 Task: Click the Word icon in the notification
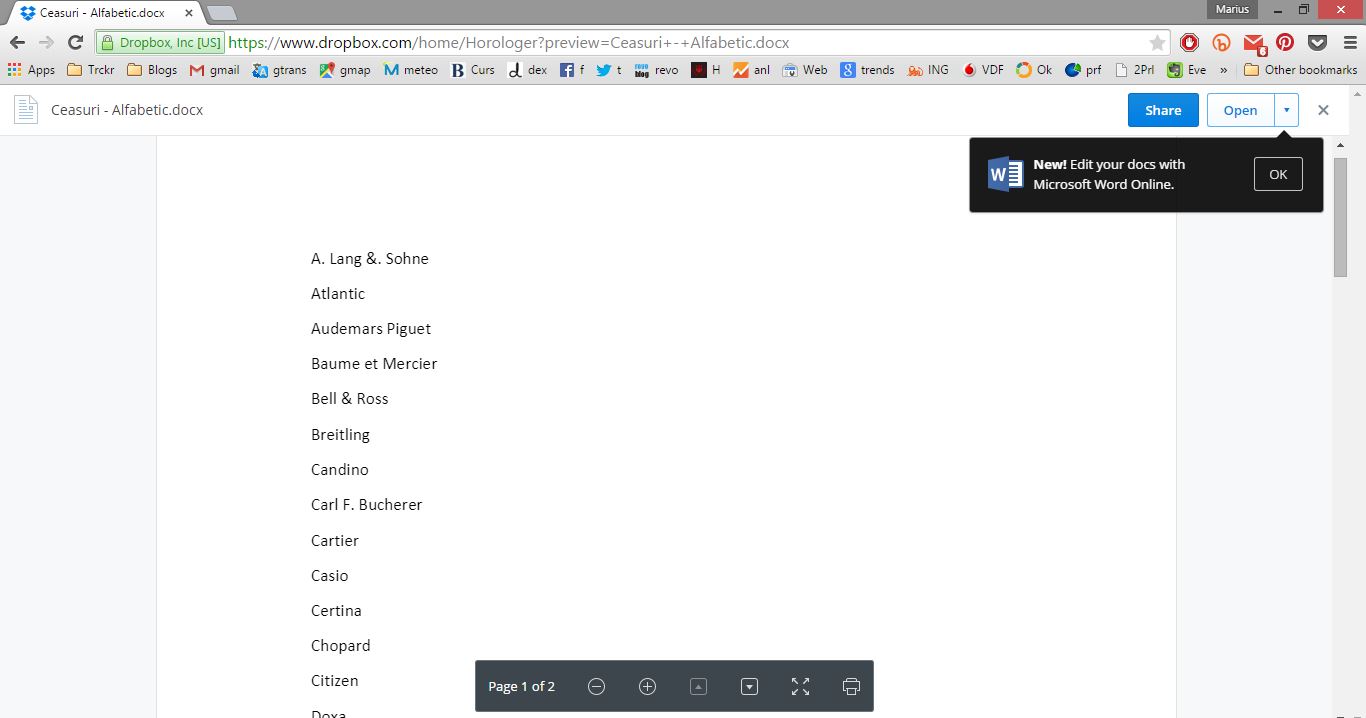(1005, 174)
